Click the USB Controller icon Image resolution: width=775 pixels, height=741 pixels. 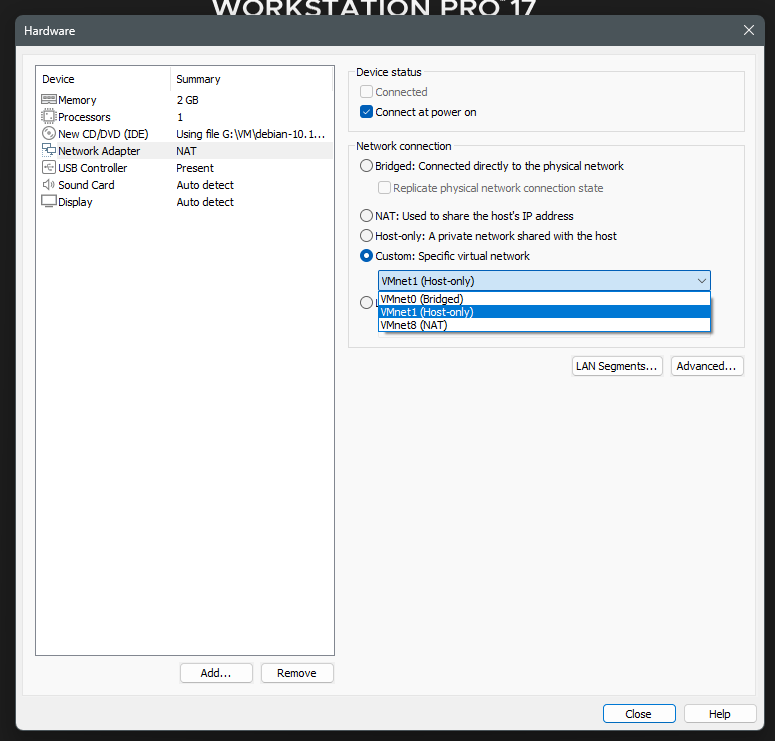coord(48,168)
